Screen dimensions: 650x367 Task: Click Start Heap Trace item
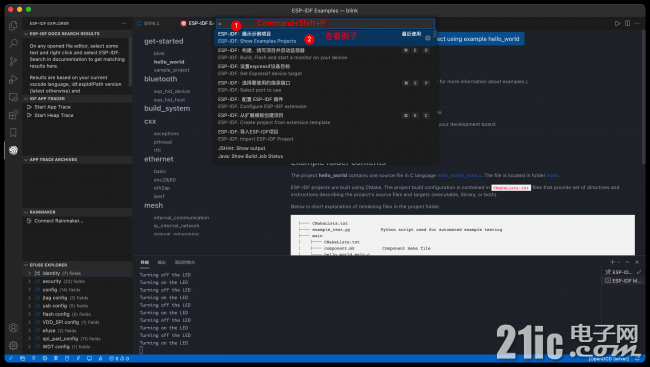(53, 115)
